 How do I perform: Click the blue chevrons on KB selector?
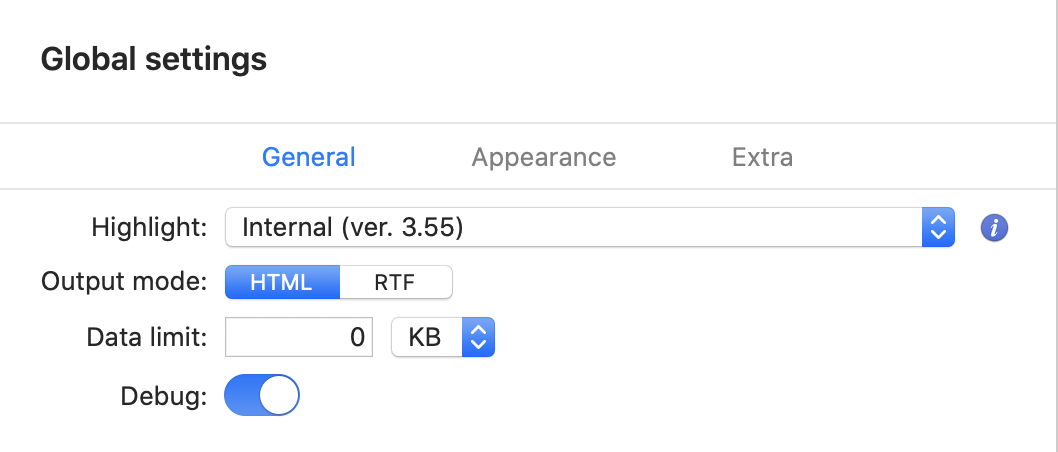click(478, 338)
